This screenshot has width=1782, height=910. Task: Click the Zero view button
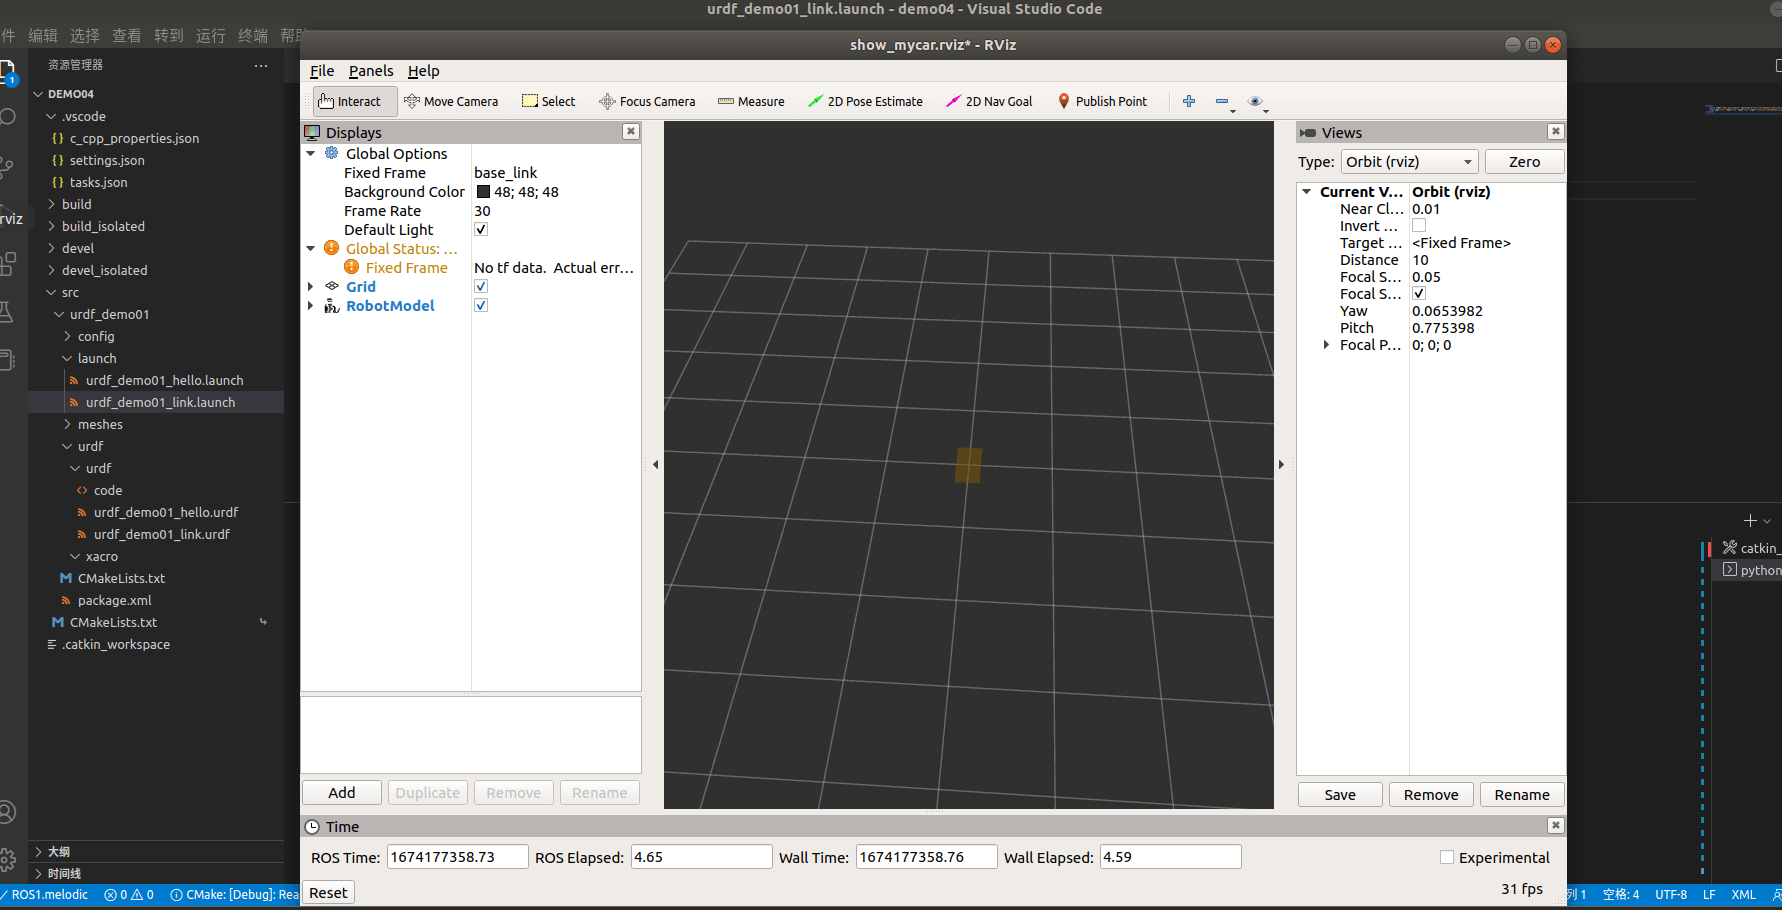[1524, 161]
